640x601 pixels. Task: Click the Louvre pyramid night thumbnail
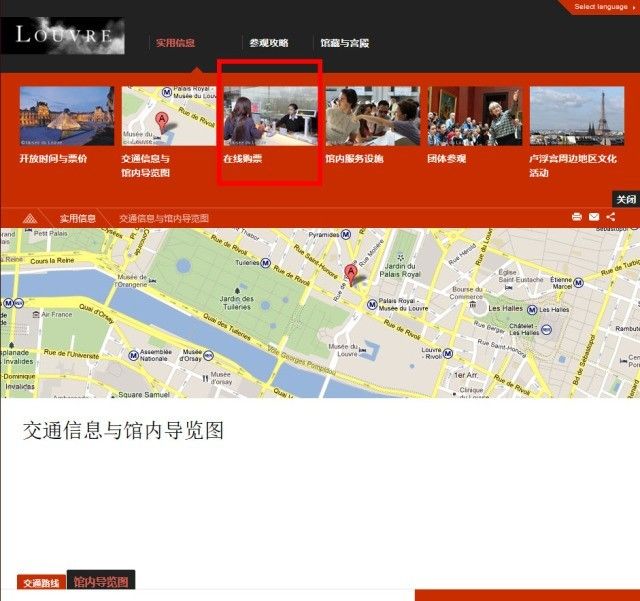pyautogui.click(x=67, y=116)
